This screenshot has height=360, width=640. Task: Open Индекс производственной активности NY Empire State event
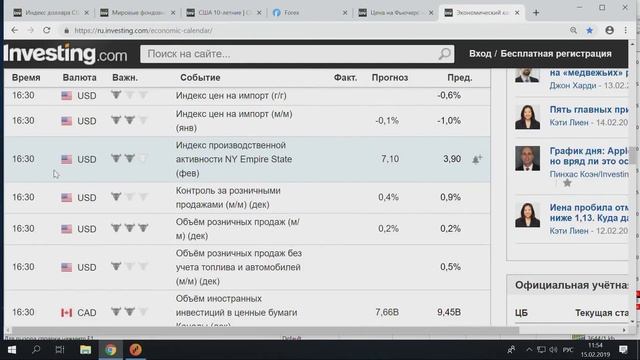coord(234,159)
